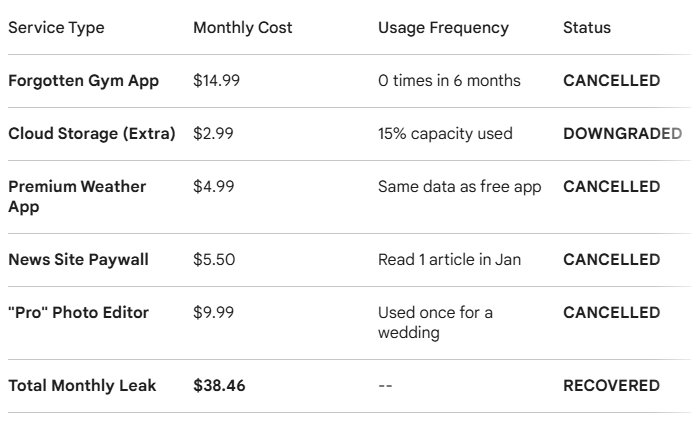
Task: Select the $2.99 cost cell
Action: (x=212, y=134)
